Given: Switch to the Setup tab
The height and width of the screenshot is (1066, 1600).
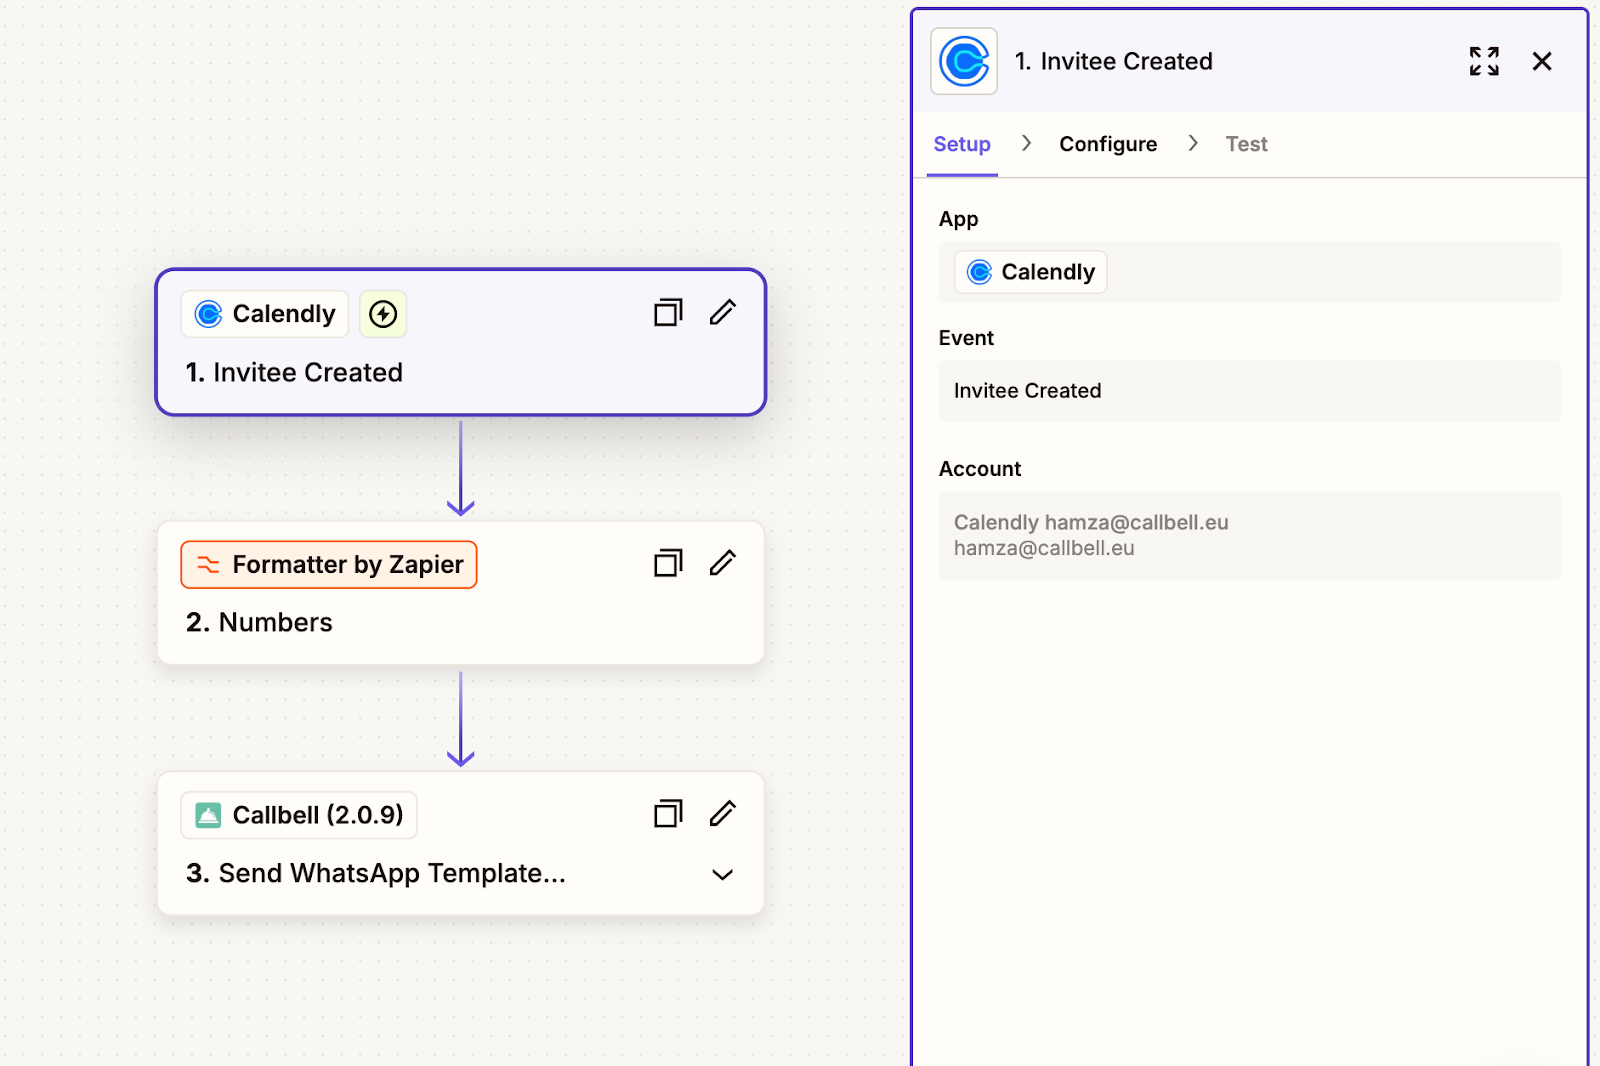Looking at the screenshot, I should tap(962, 144).
